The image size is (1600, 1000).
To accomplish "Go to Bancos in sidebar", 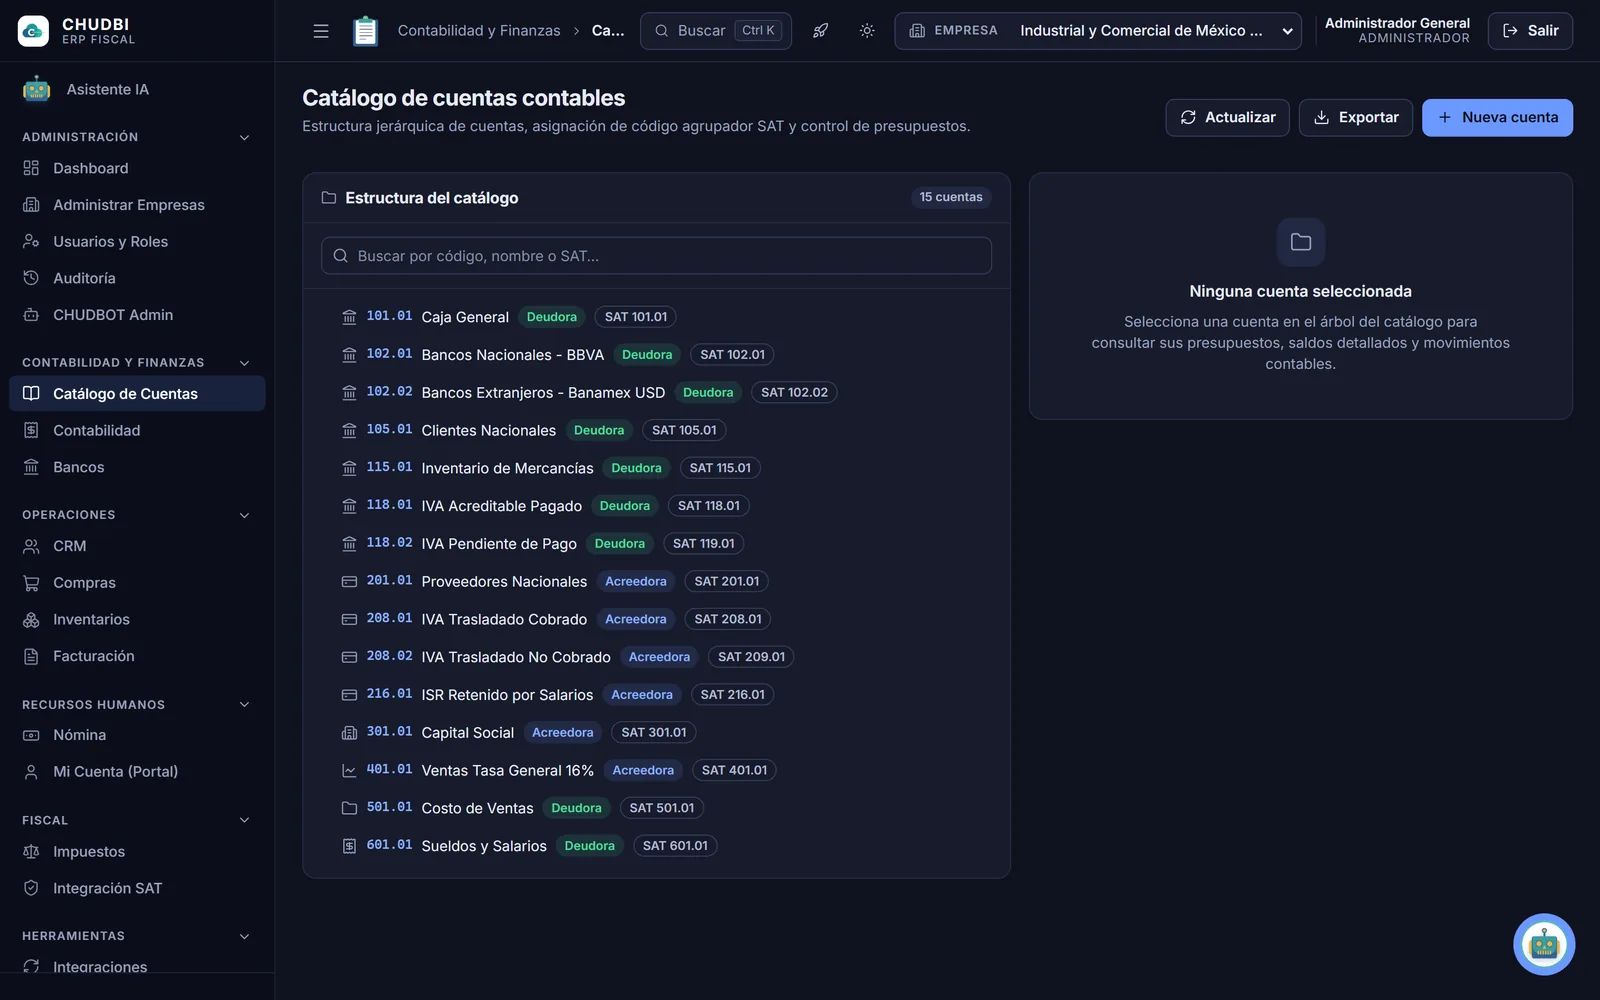I will coord(137,467).
